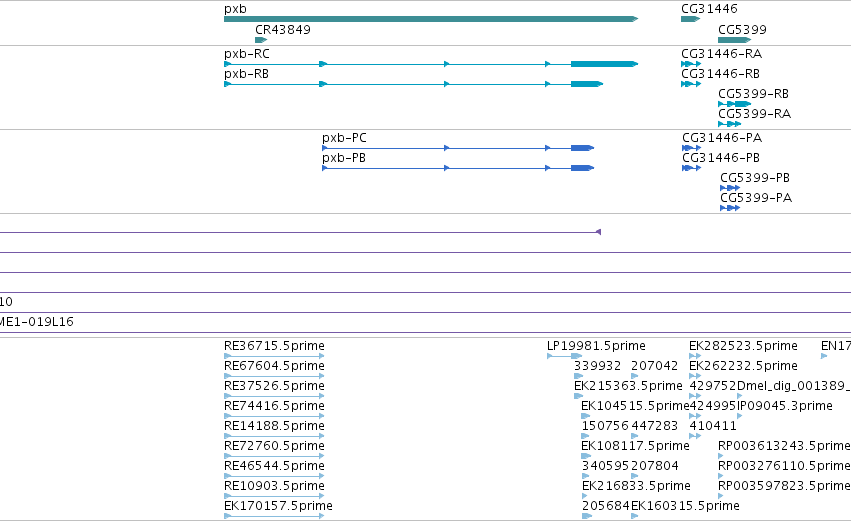Click the pxb-RC transcript thick exon

(604, 64)
